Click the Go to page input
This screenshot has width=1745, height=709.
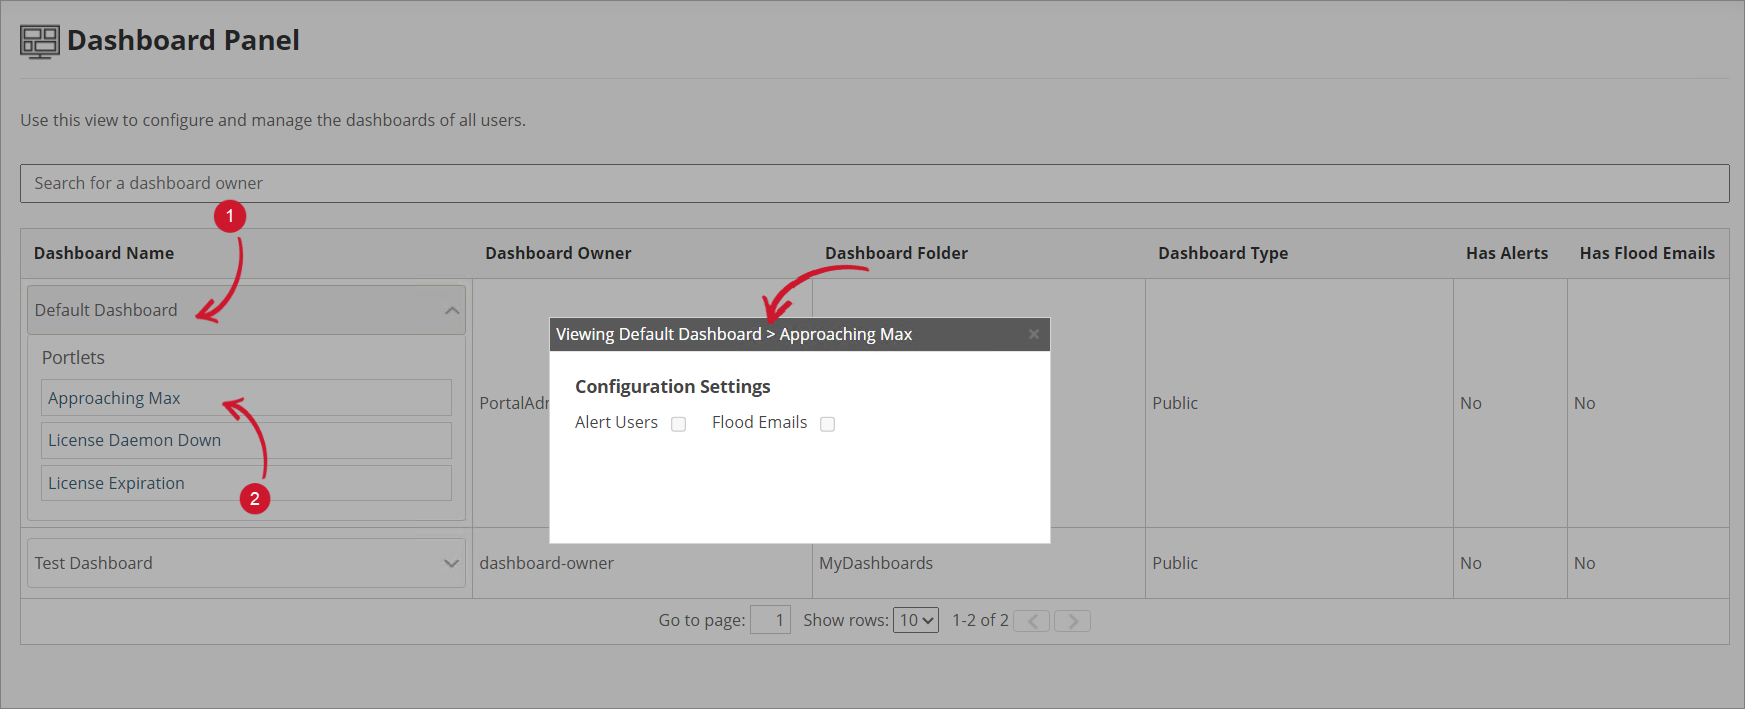click(770, 620)
